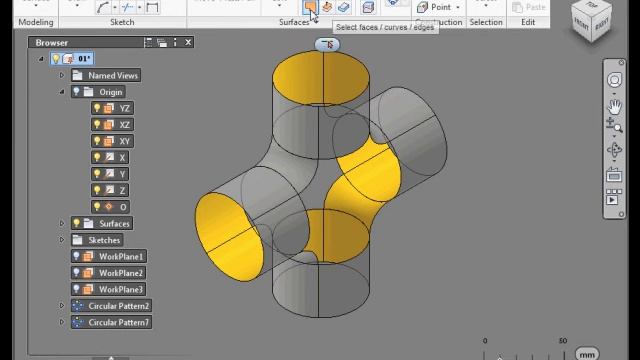This screenshot has height=360, width=640.
Task: Open the Surfaces panel dropdown
Action: 316,22
